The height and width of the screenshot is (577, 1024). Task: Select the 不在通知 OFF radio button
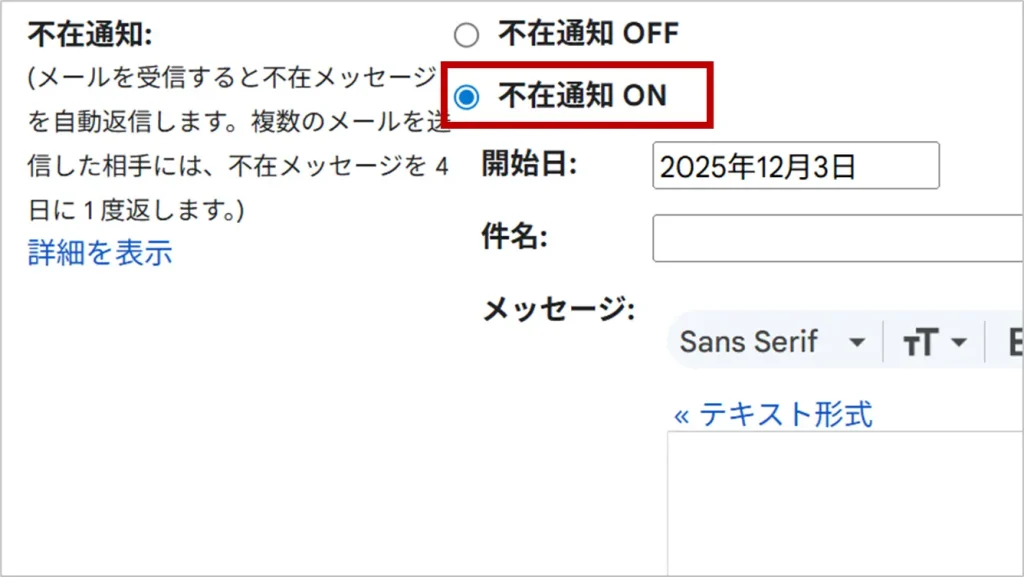[x=467, y=36]
